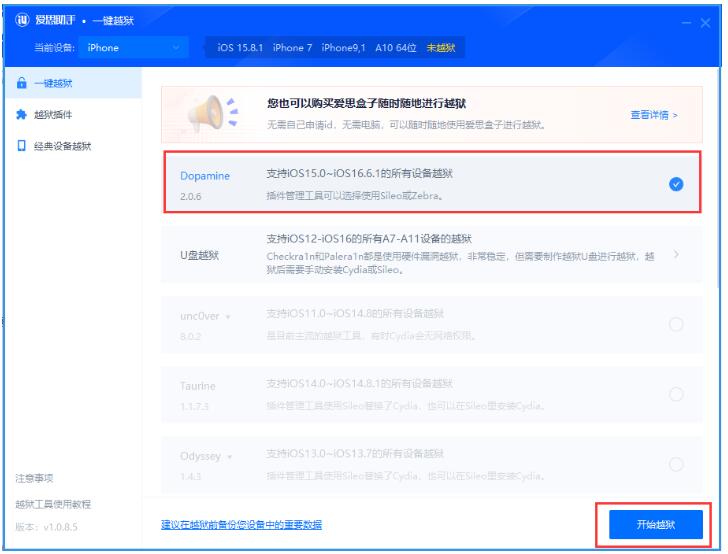Pick the Odyssey radio button
The image size is (728, 554).
click(675, 464)
